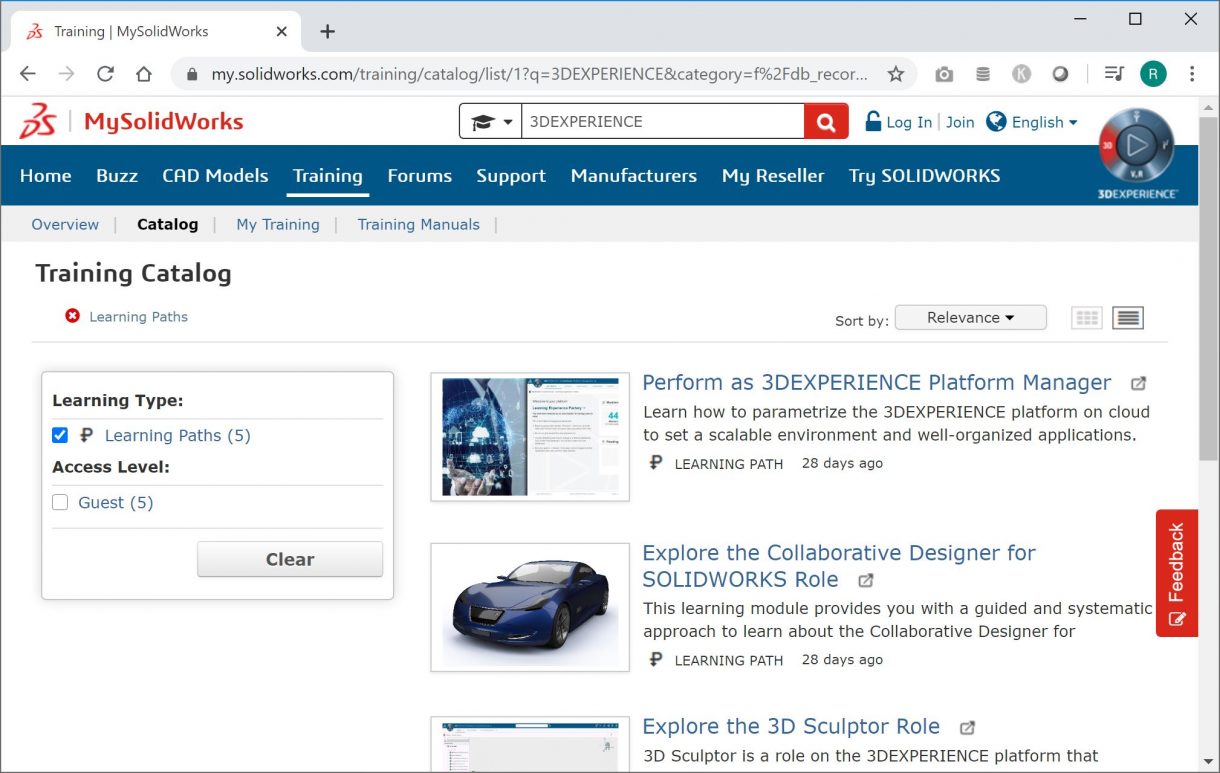The height and width of the screenshot is (773, 1220).
Task: Select the Training navigation item
Action: (328, 175)
